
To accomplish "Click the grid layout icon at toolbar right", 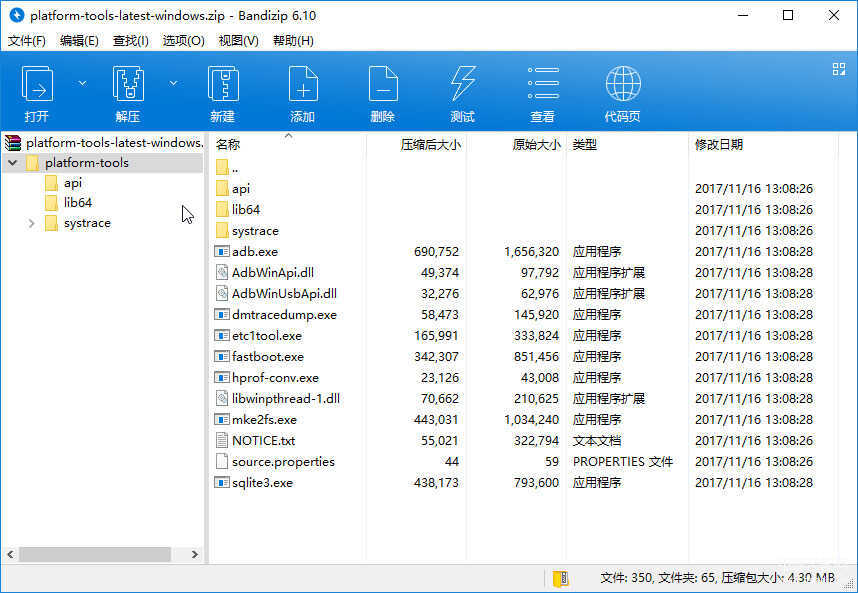I will [839, 69].
